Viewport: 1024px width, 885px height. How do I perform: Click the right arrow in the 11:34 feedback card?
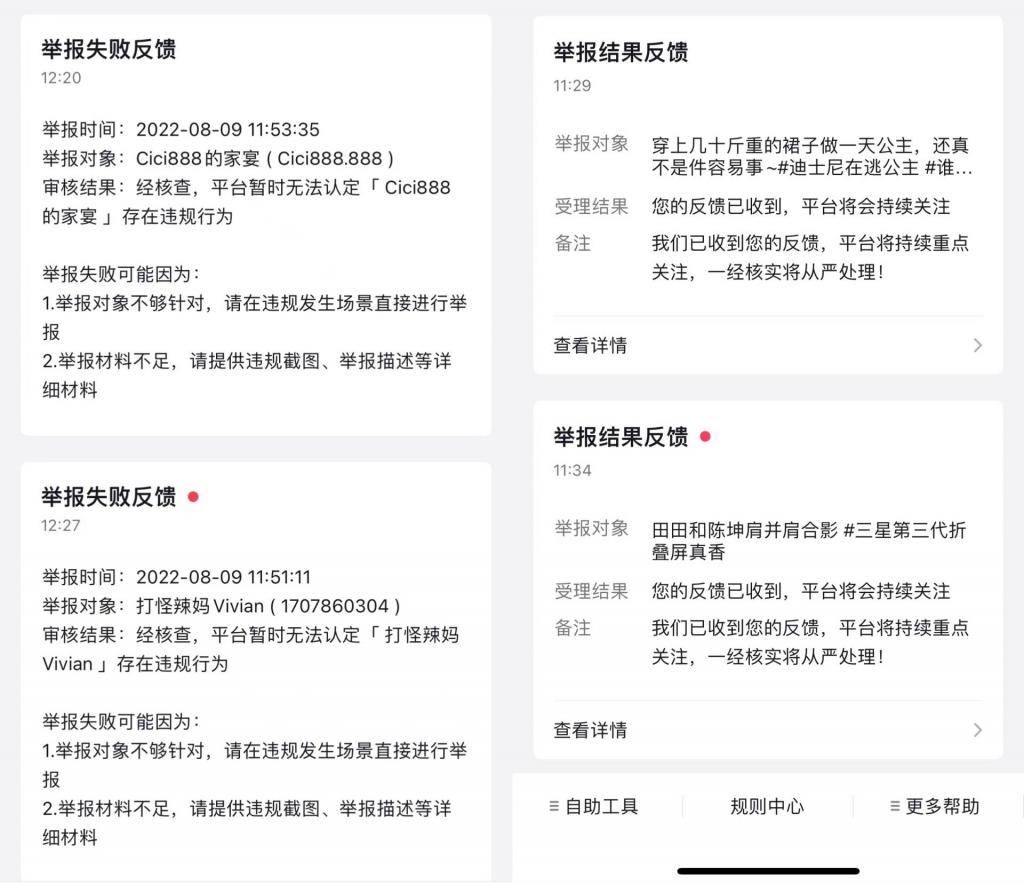click(x=977, y=730)
